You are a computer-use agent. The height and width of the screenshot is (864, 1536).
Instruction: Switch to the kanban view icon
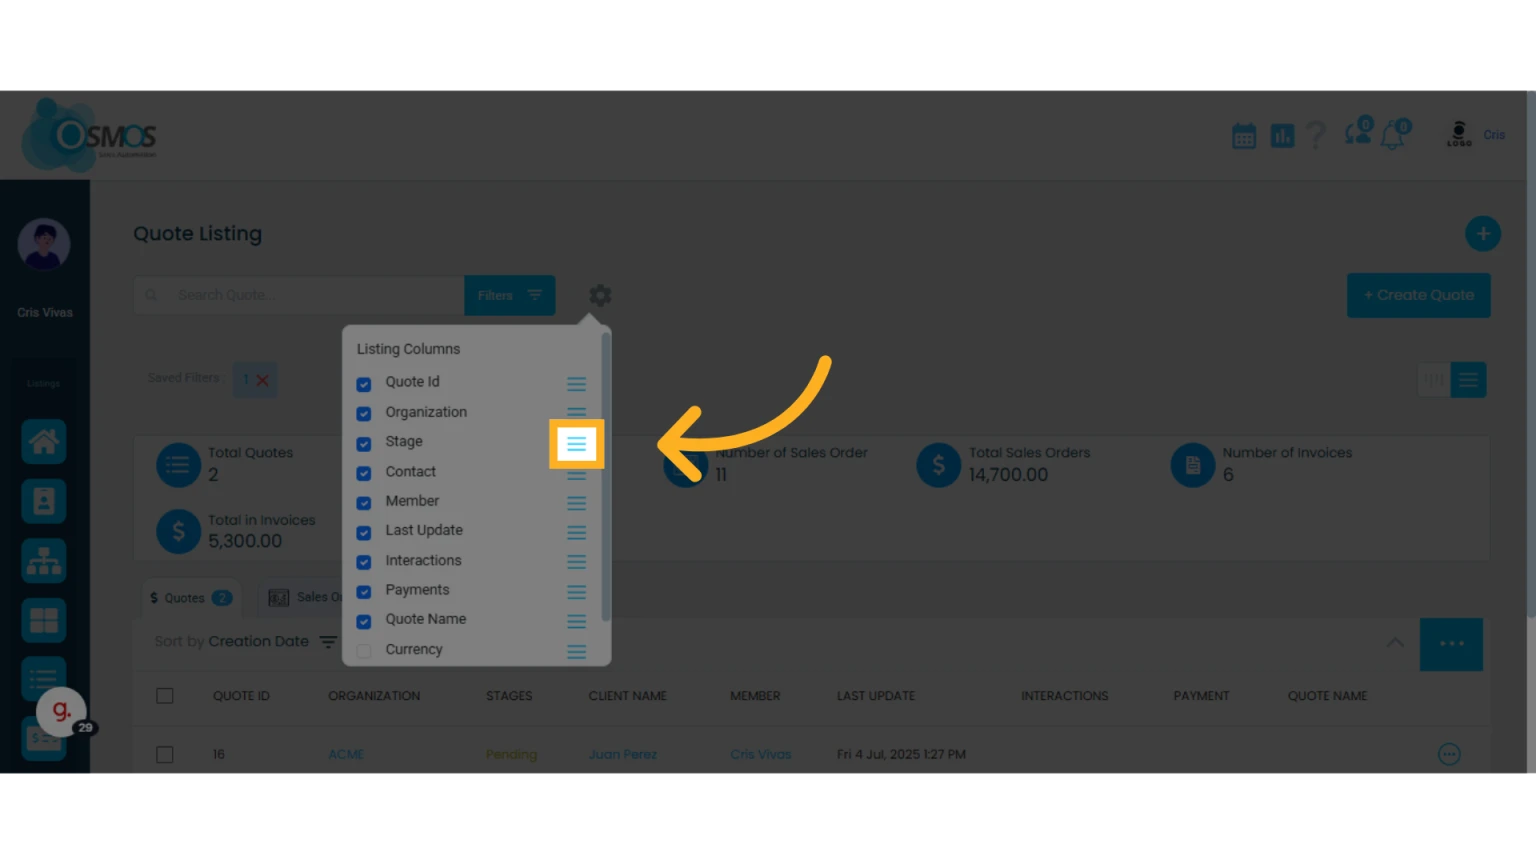(x=1434, y=380)
